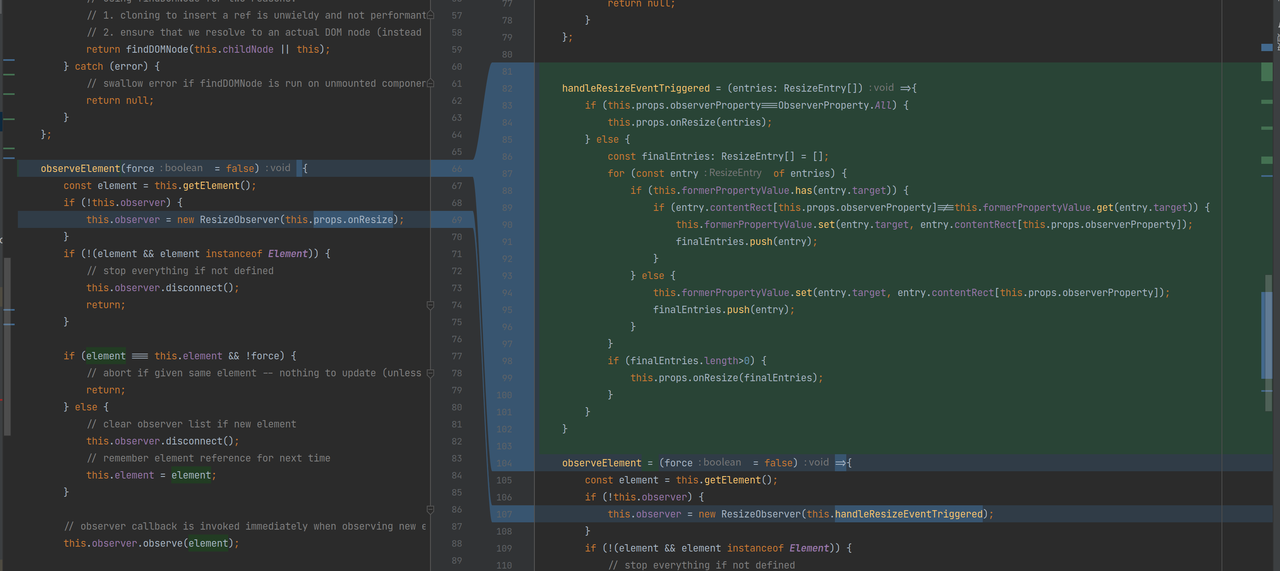Click ObserverProperty.All in right pane
This screenshot has width=1280, height=571.
tap(840, 105)
